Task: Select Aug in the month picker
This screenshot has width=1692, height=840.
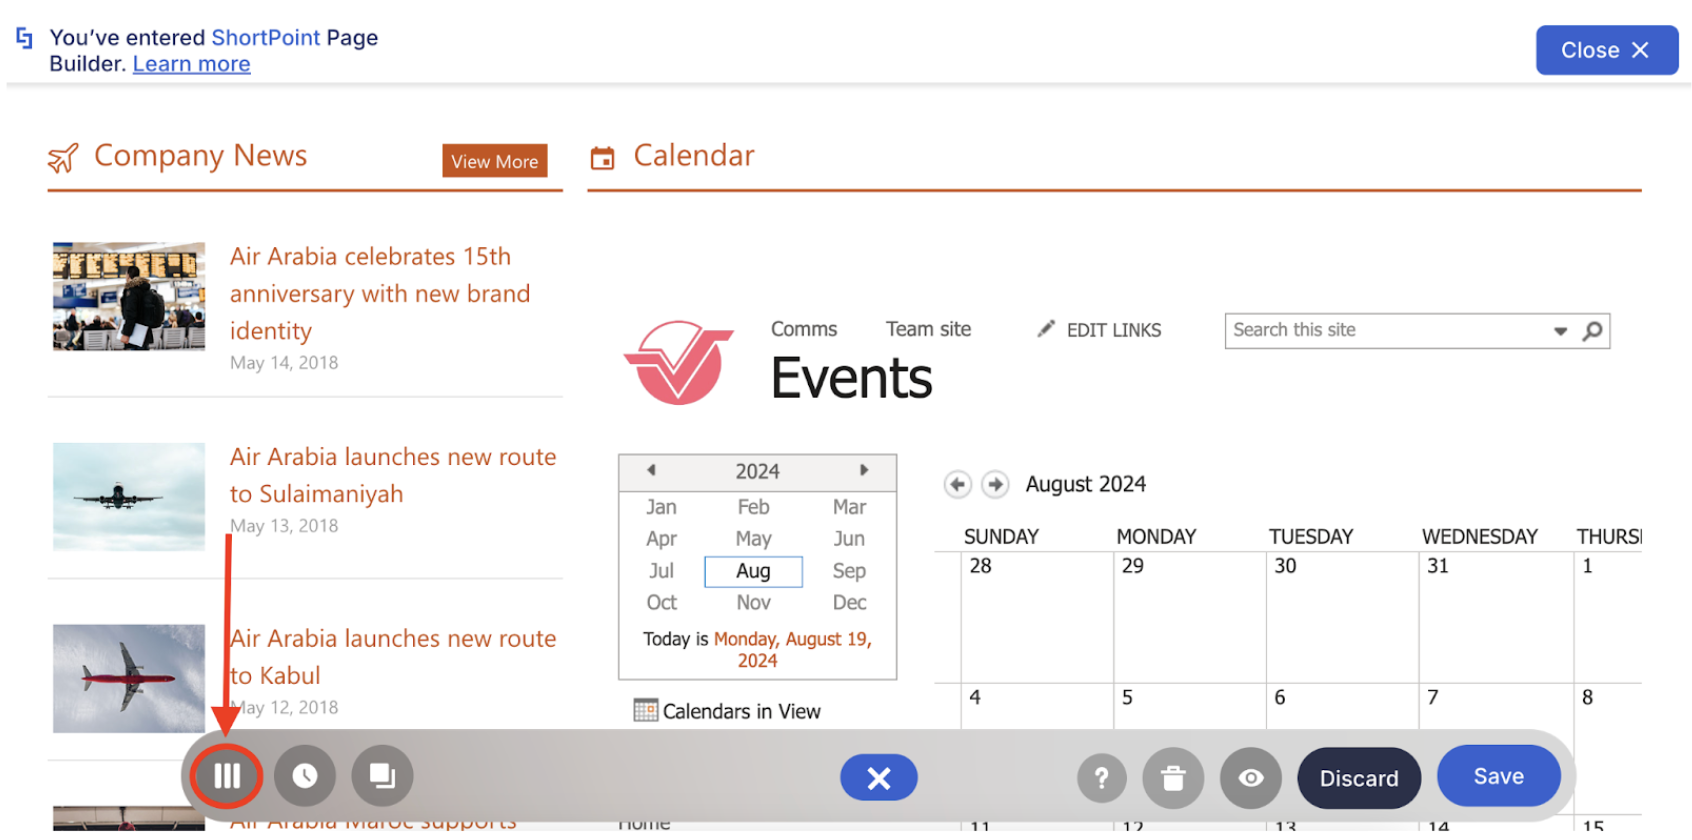Action: [x=753, y=571]
